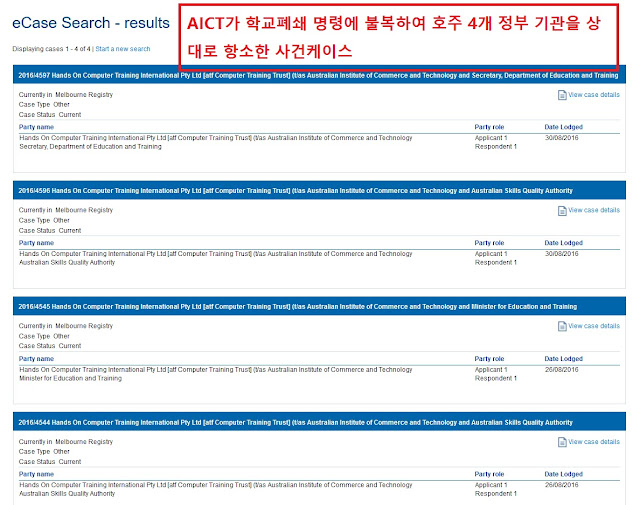Open 'View case details' for case 2016/4544
The image size is (640, 505).
594,442
